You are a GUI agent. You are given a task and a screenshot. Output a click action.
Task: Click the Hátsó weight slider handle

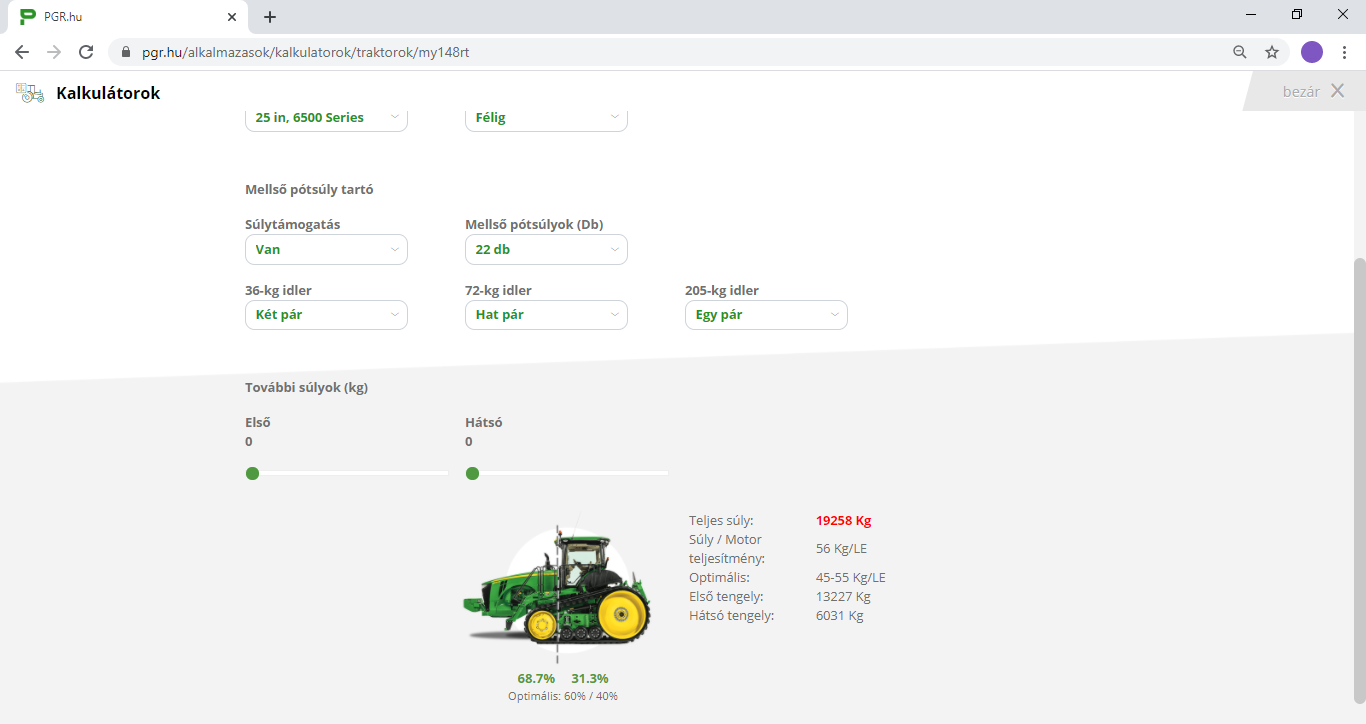point(472,473)
